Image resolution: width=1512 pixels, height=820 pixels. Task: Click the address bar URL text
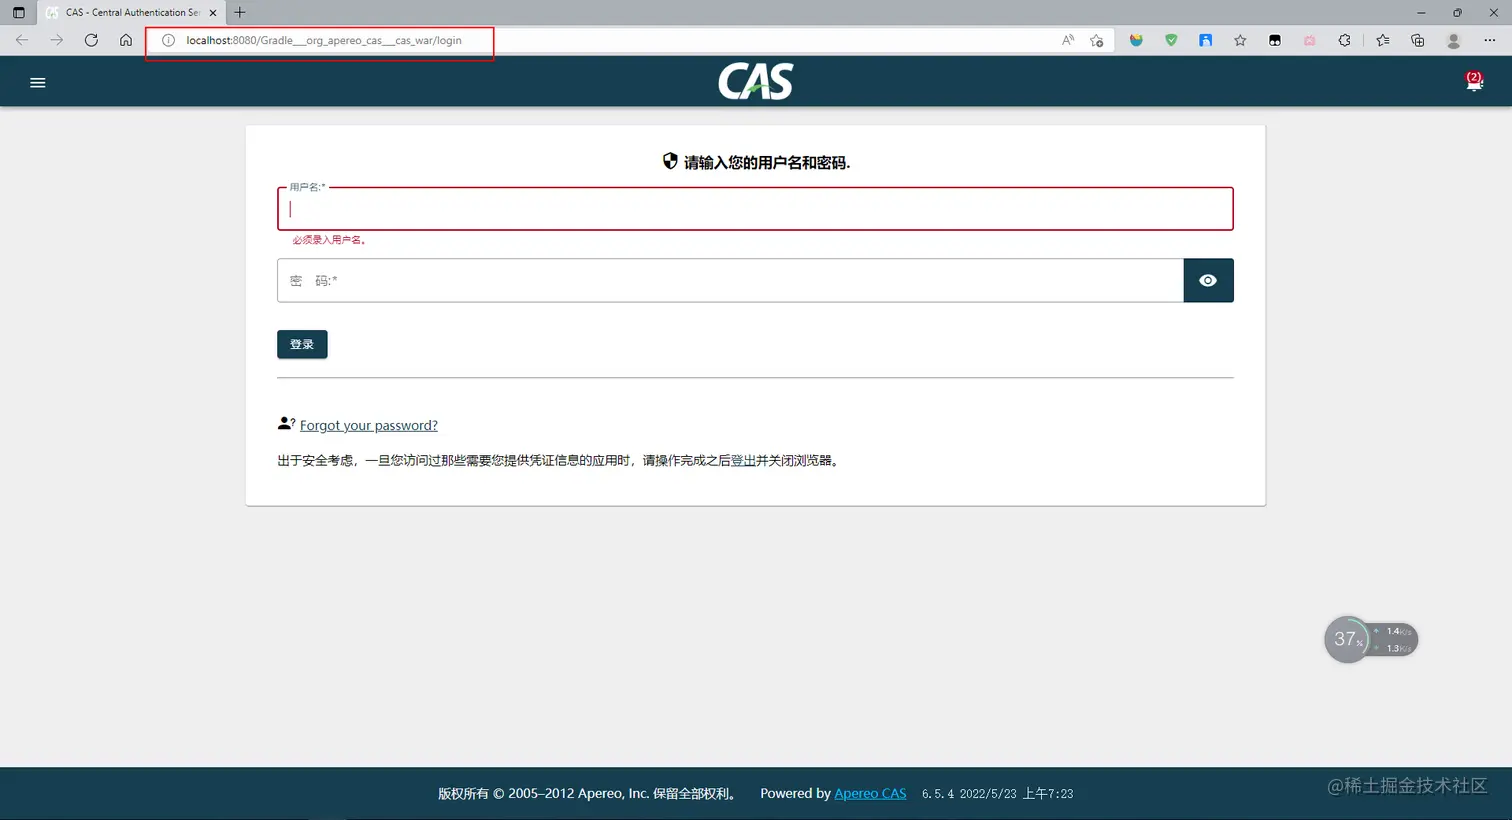tap(324, 40)
